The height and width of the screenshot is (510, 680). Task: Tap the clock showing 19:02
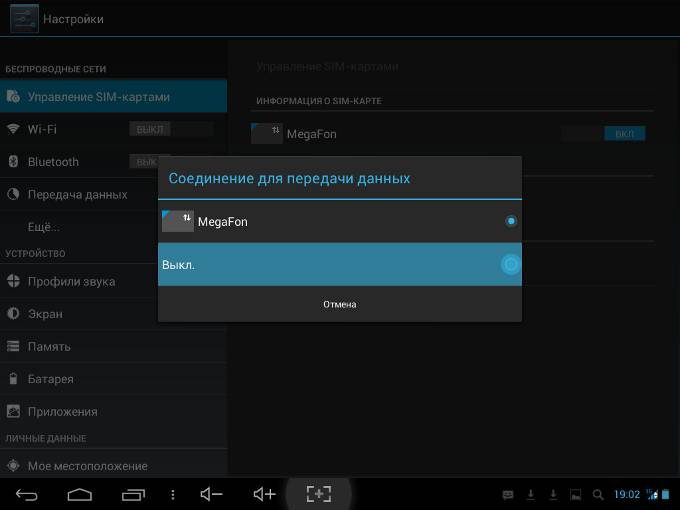[626, 494]
